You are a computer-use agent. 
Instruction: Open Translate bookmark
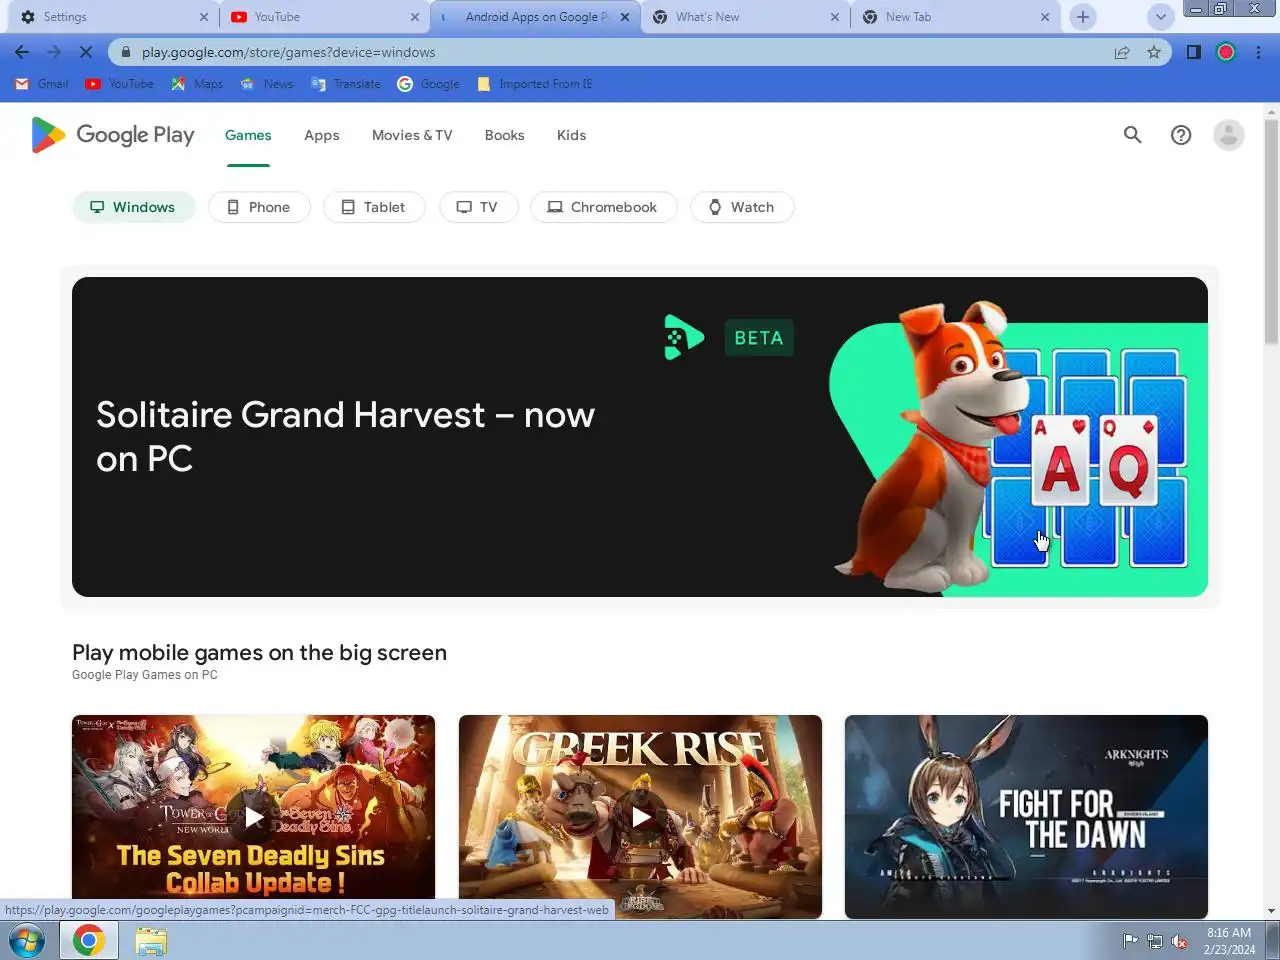click(x=346, y=84)
